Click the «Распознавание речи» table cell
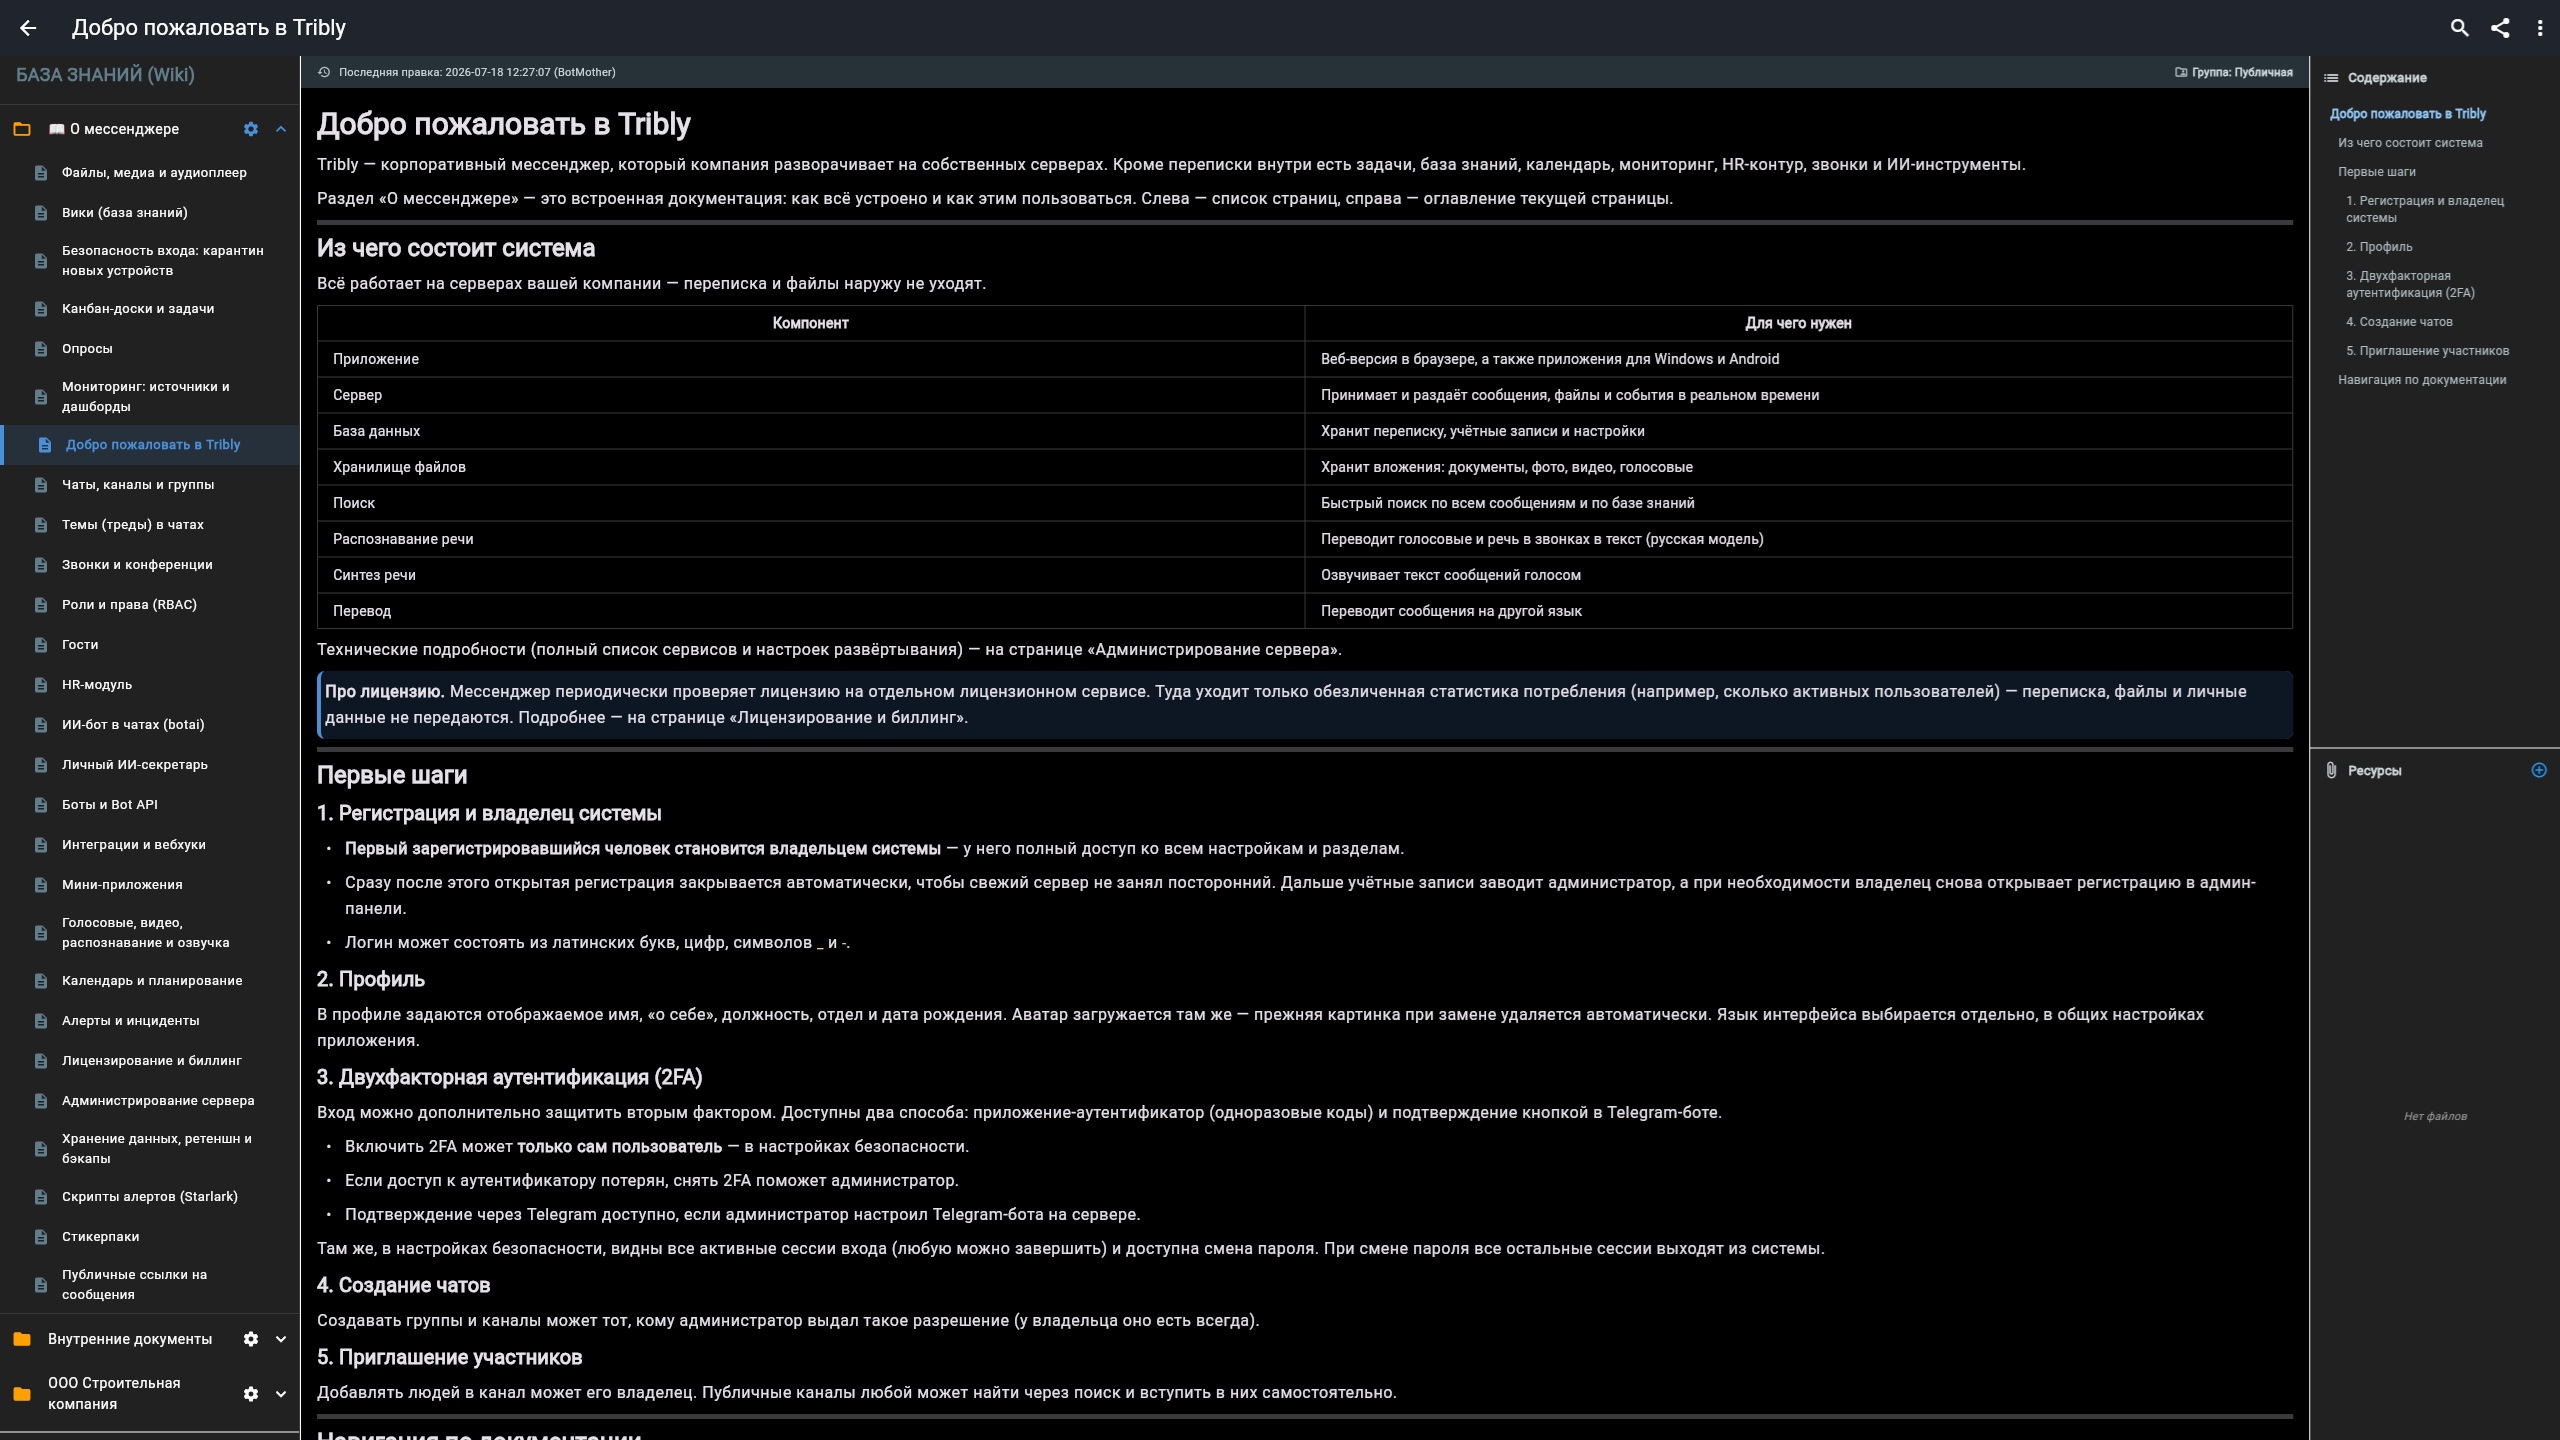Image resolution: width=2560 pixels, height=1440 pixels. [811, 539]
